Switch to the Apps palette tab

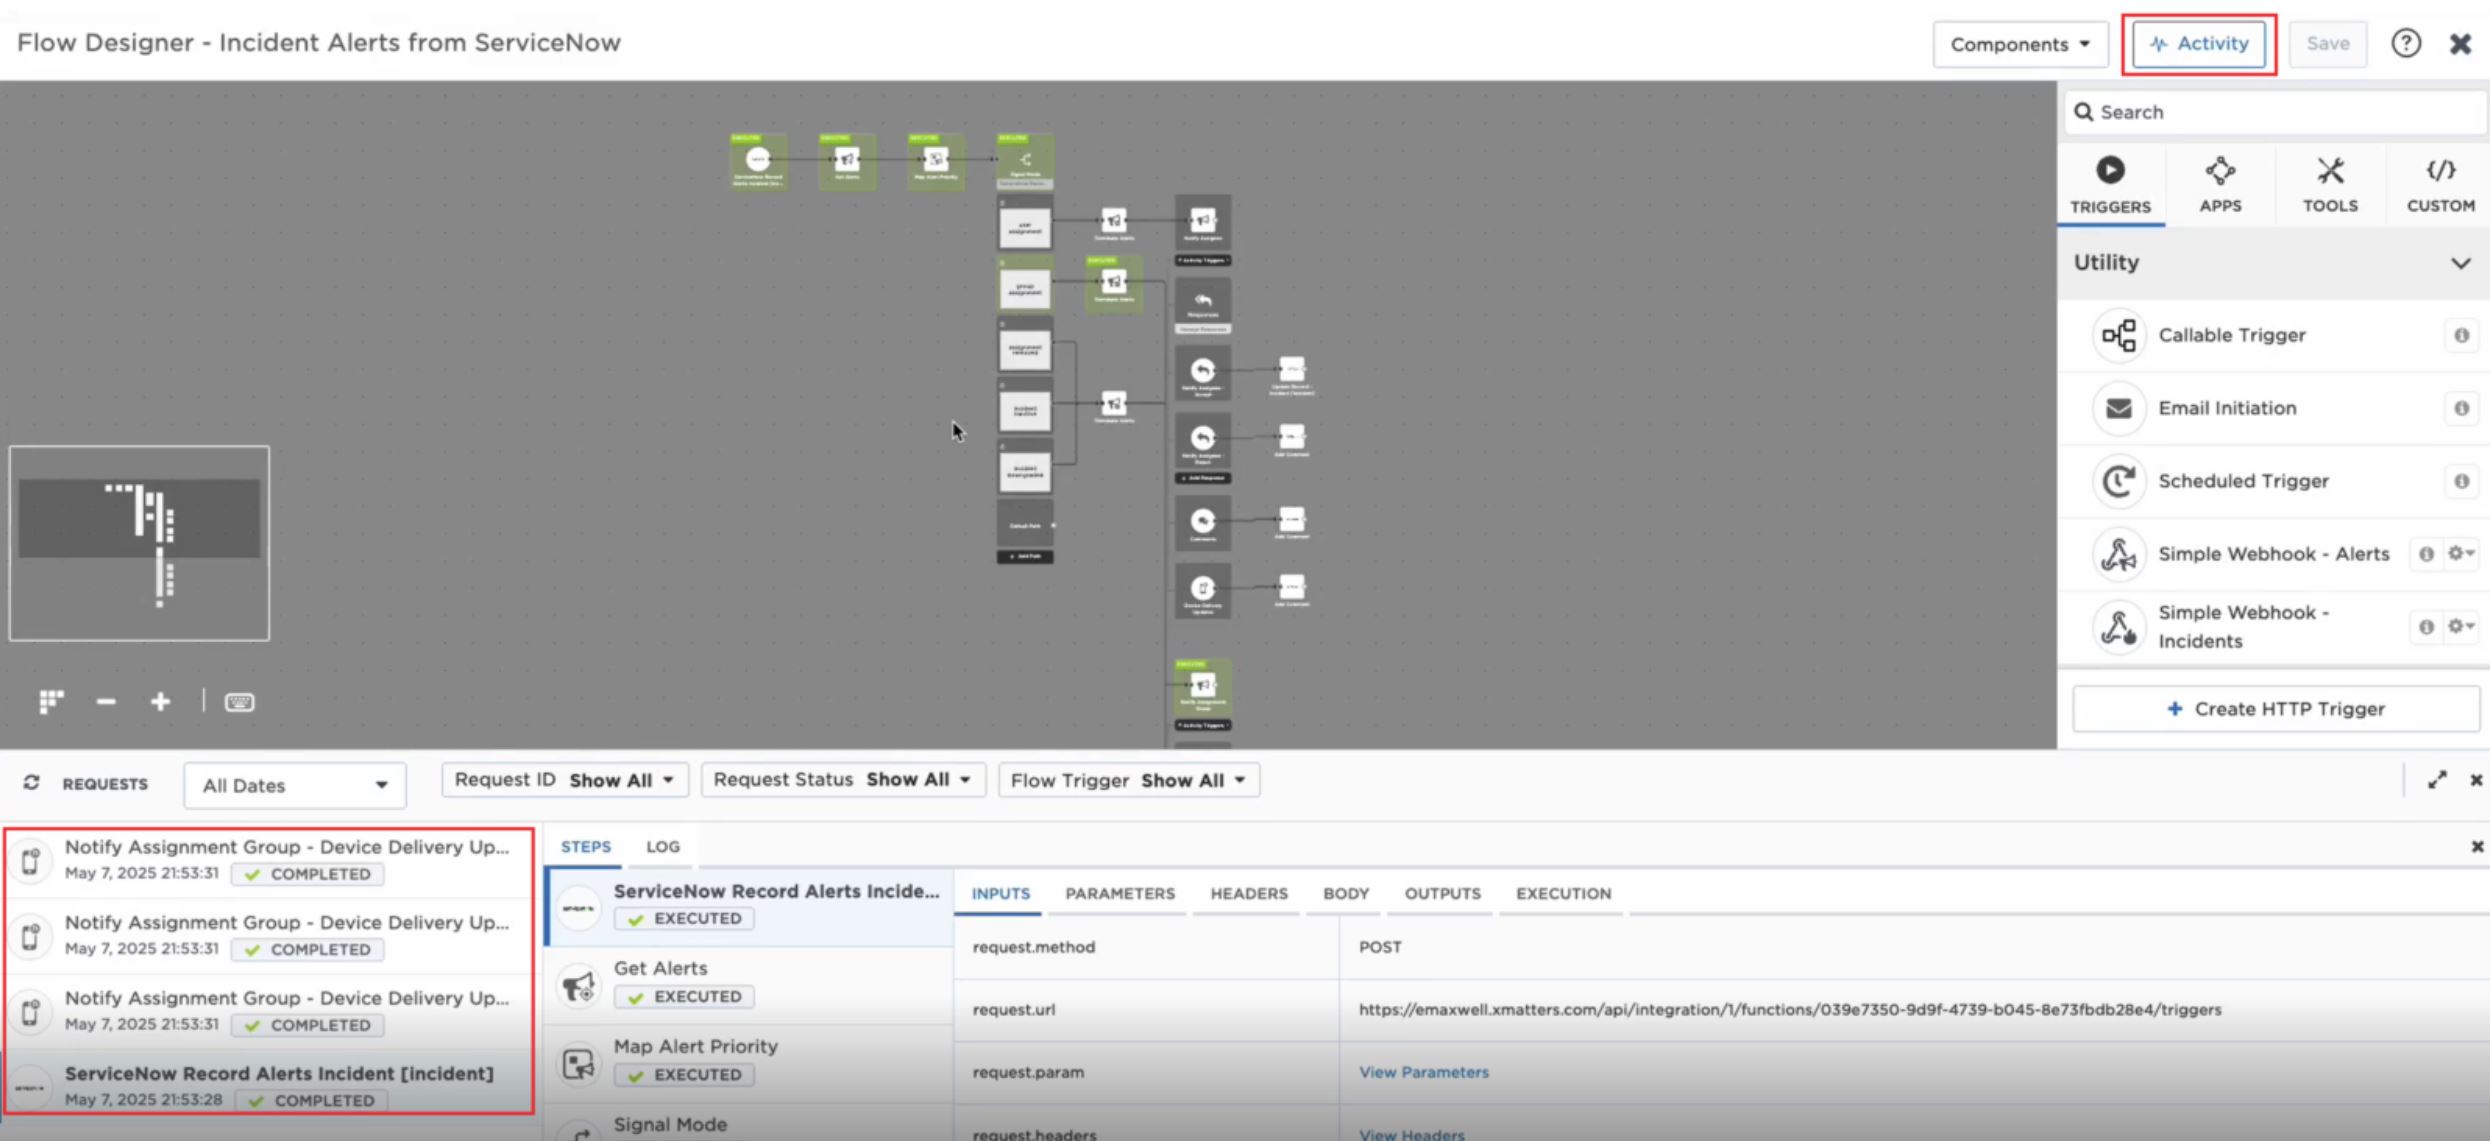pyautogui.click(x=2220, y=185)
